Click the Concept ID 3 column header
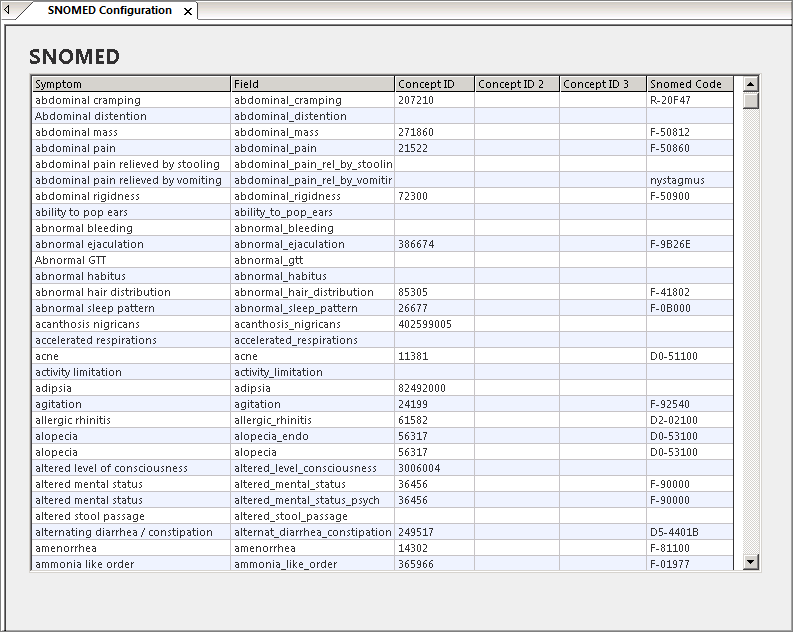The width and height of the screenshot is (793, 632). 603,84
